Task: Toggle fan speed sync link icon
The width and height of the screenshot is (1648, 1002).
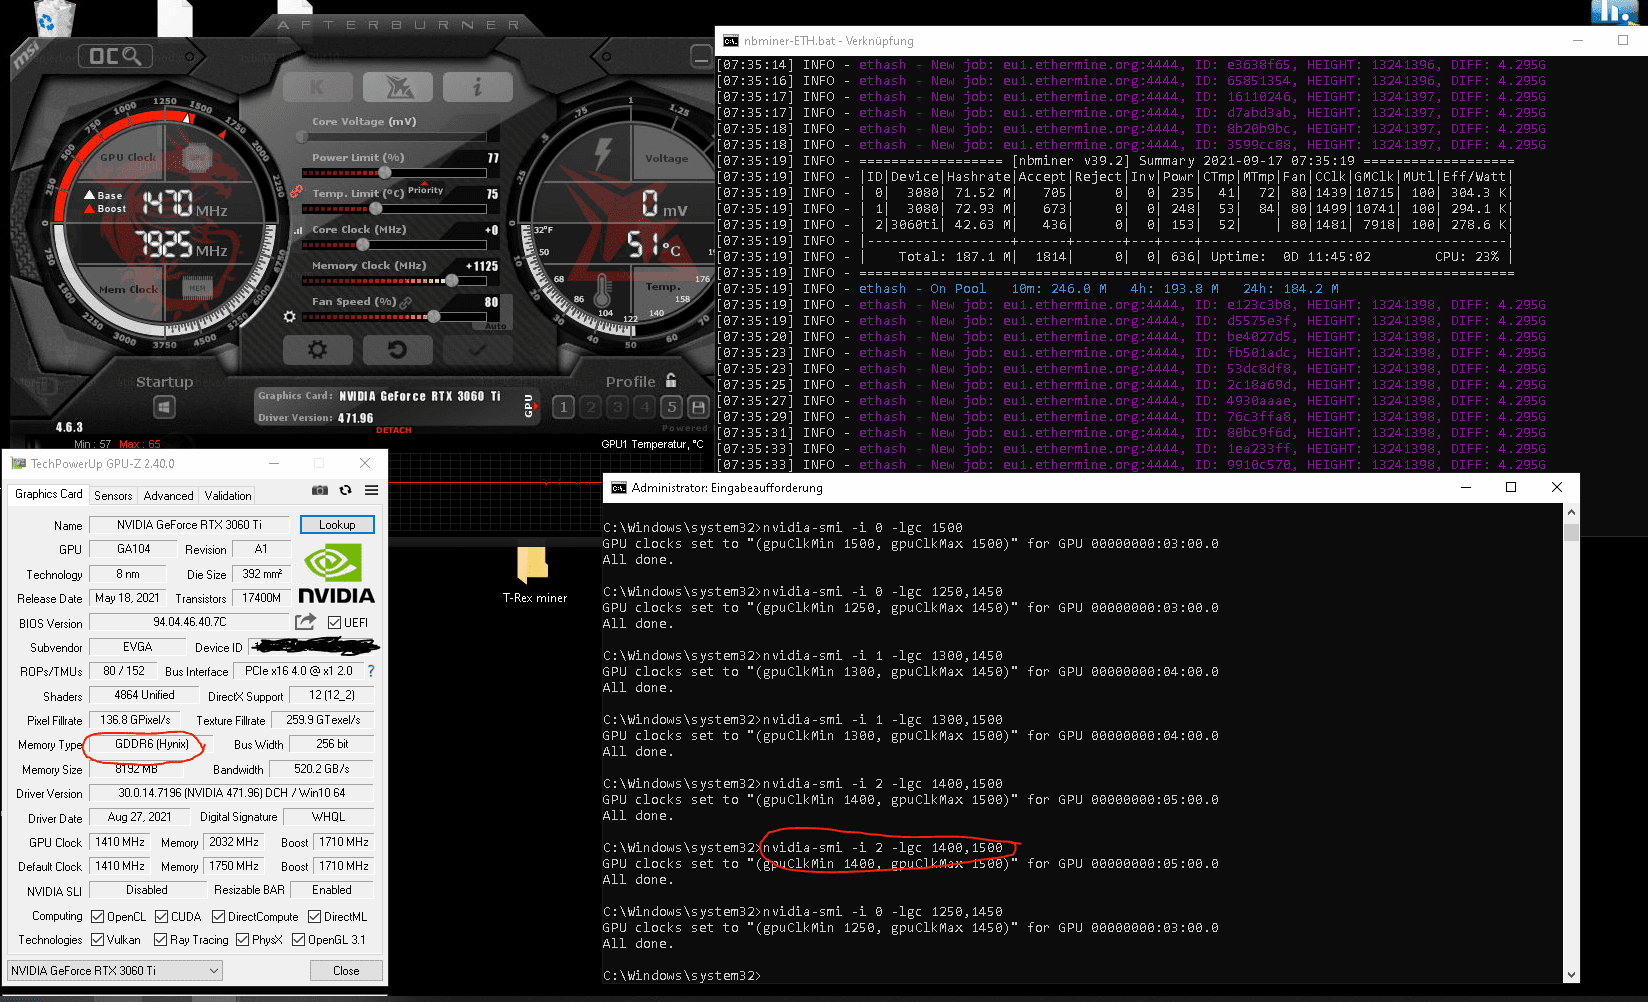Action: tap(406, 302)
